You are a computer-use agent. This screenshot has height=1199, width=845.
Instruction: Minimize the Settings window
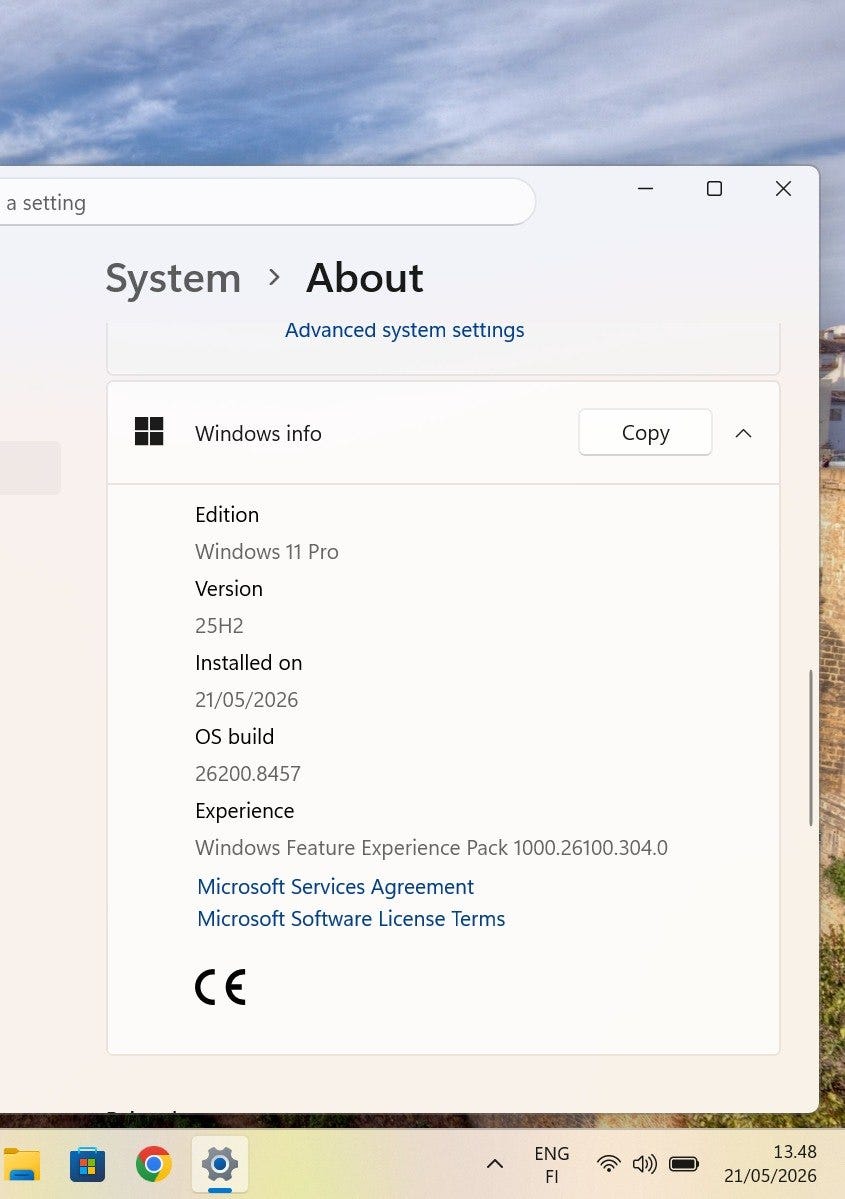[645, 188]
